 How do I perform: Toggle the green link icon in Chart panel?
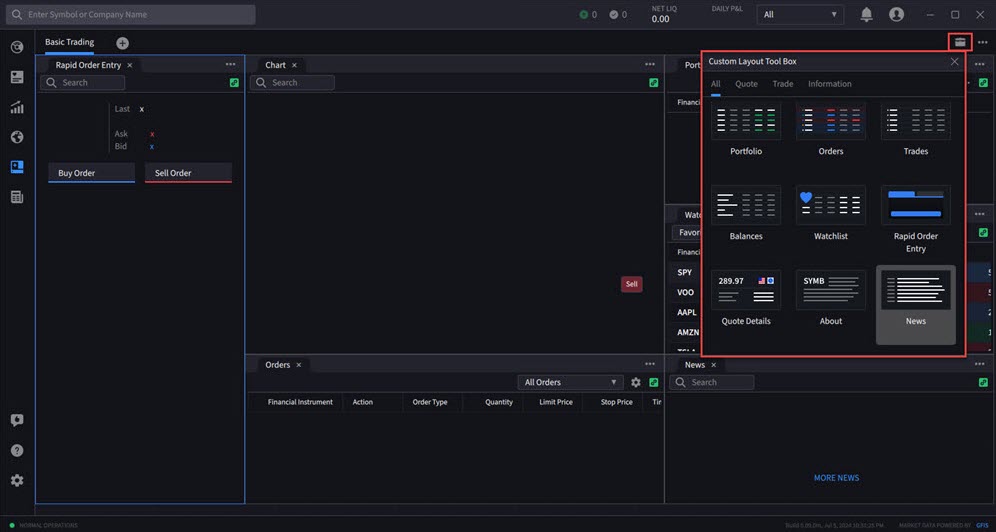(653, 83)
